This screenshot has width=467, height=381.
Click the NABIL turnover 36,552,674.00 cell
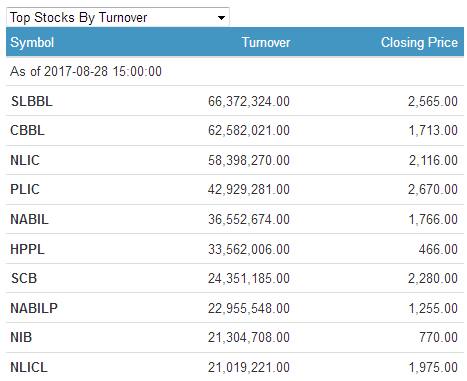click(x=249, y=219)
